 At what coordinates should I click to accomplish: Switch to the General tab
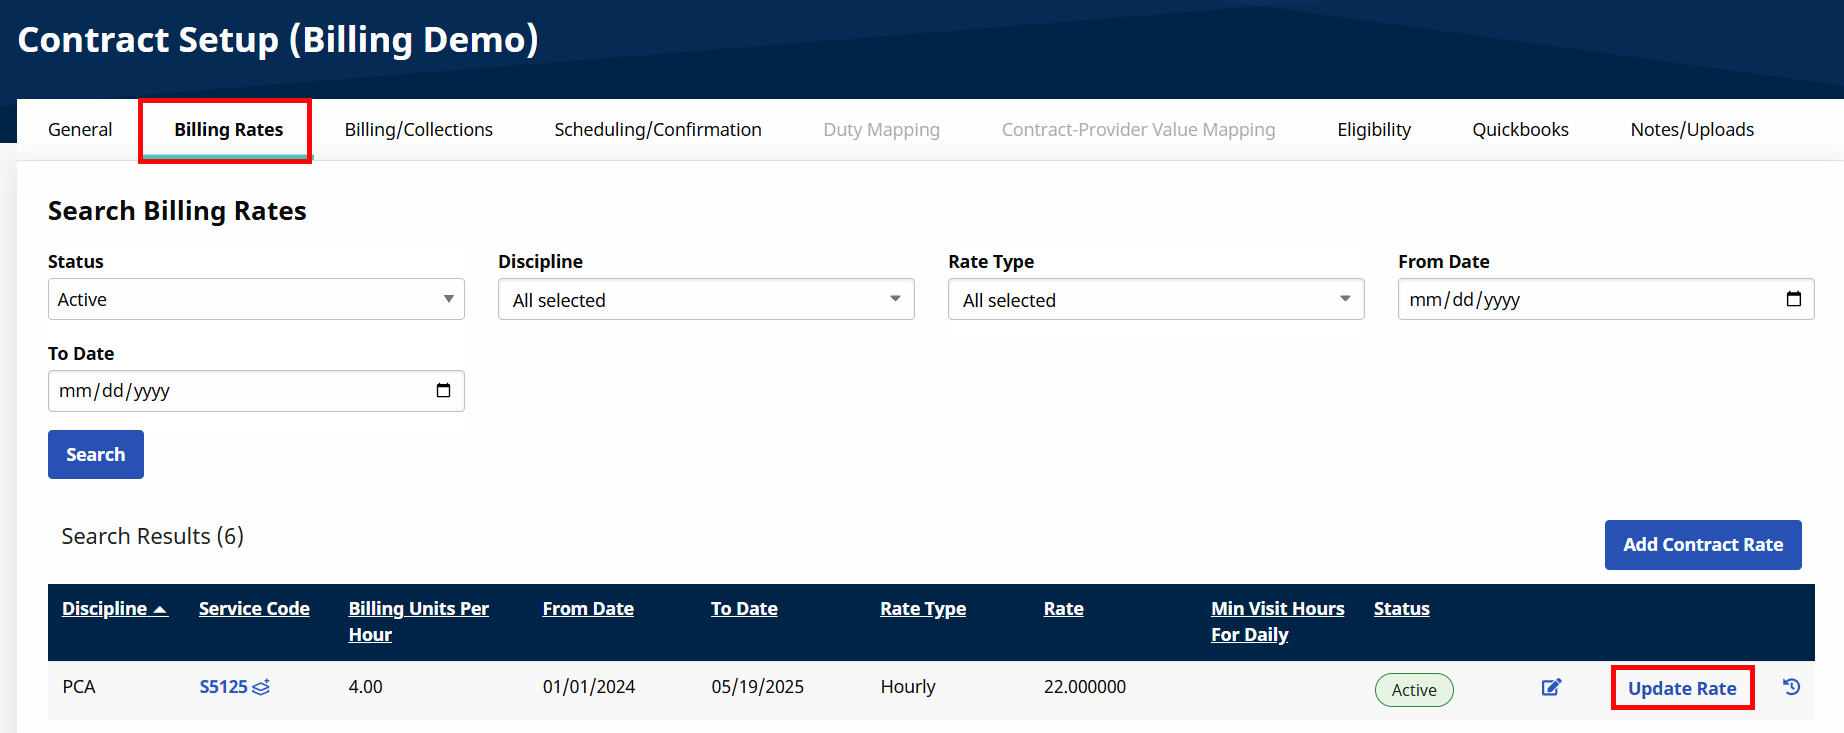click(80, 129)
